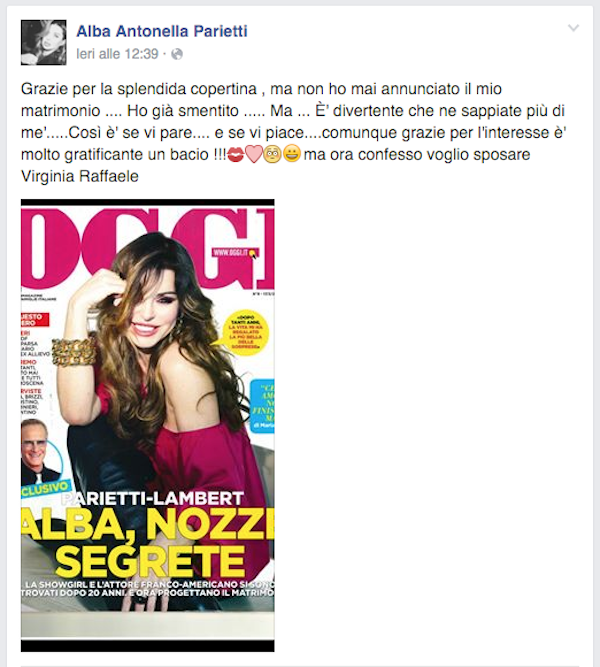This screenshot has width=600, height=667.
Task: Click the 'ESCLUSIVO' green label
Action: (x=45, y=489)
